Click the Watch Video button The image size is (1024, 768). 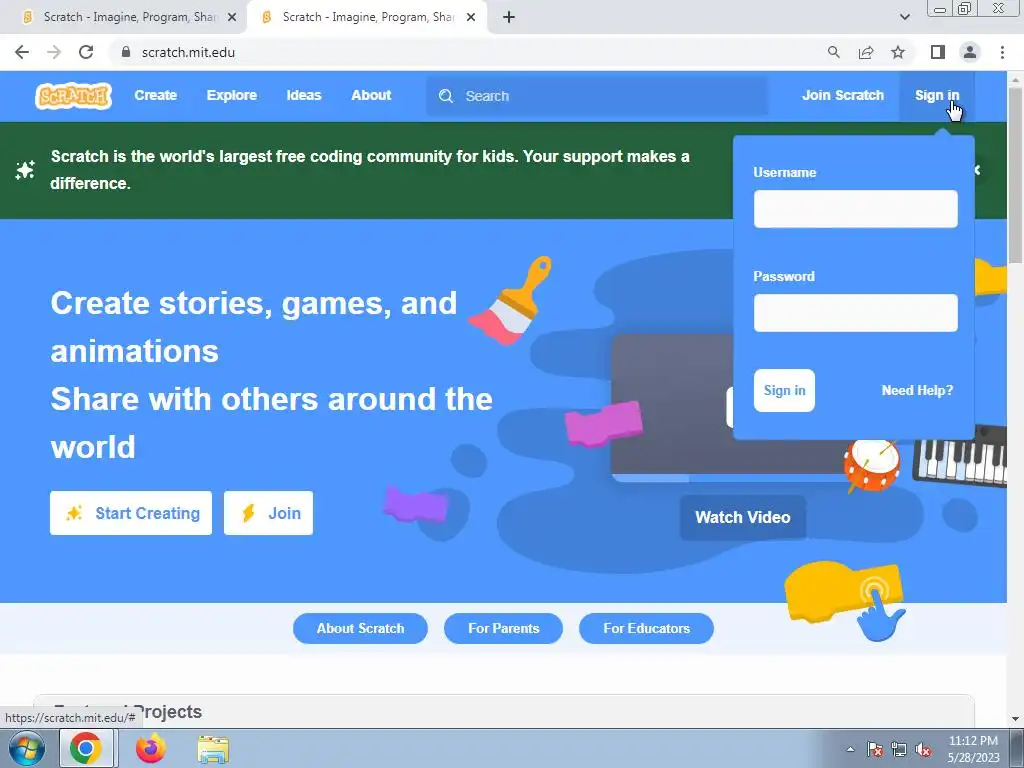pos(743,517)
